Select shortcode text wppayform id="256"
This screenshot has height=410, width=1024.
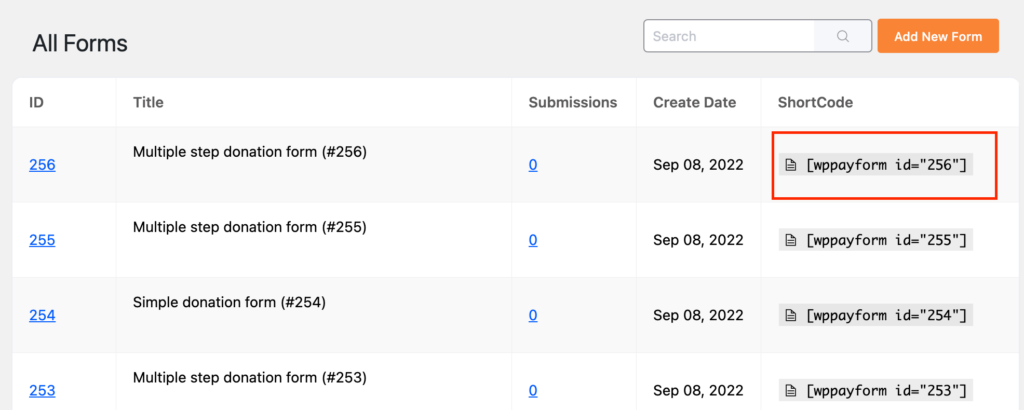click(886, 165)
